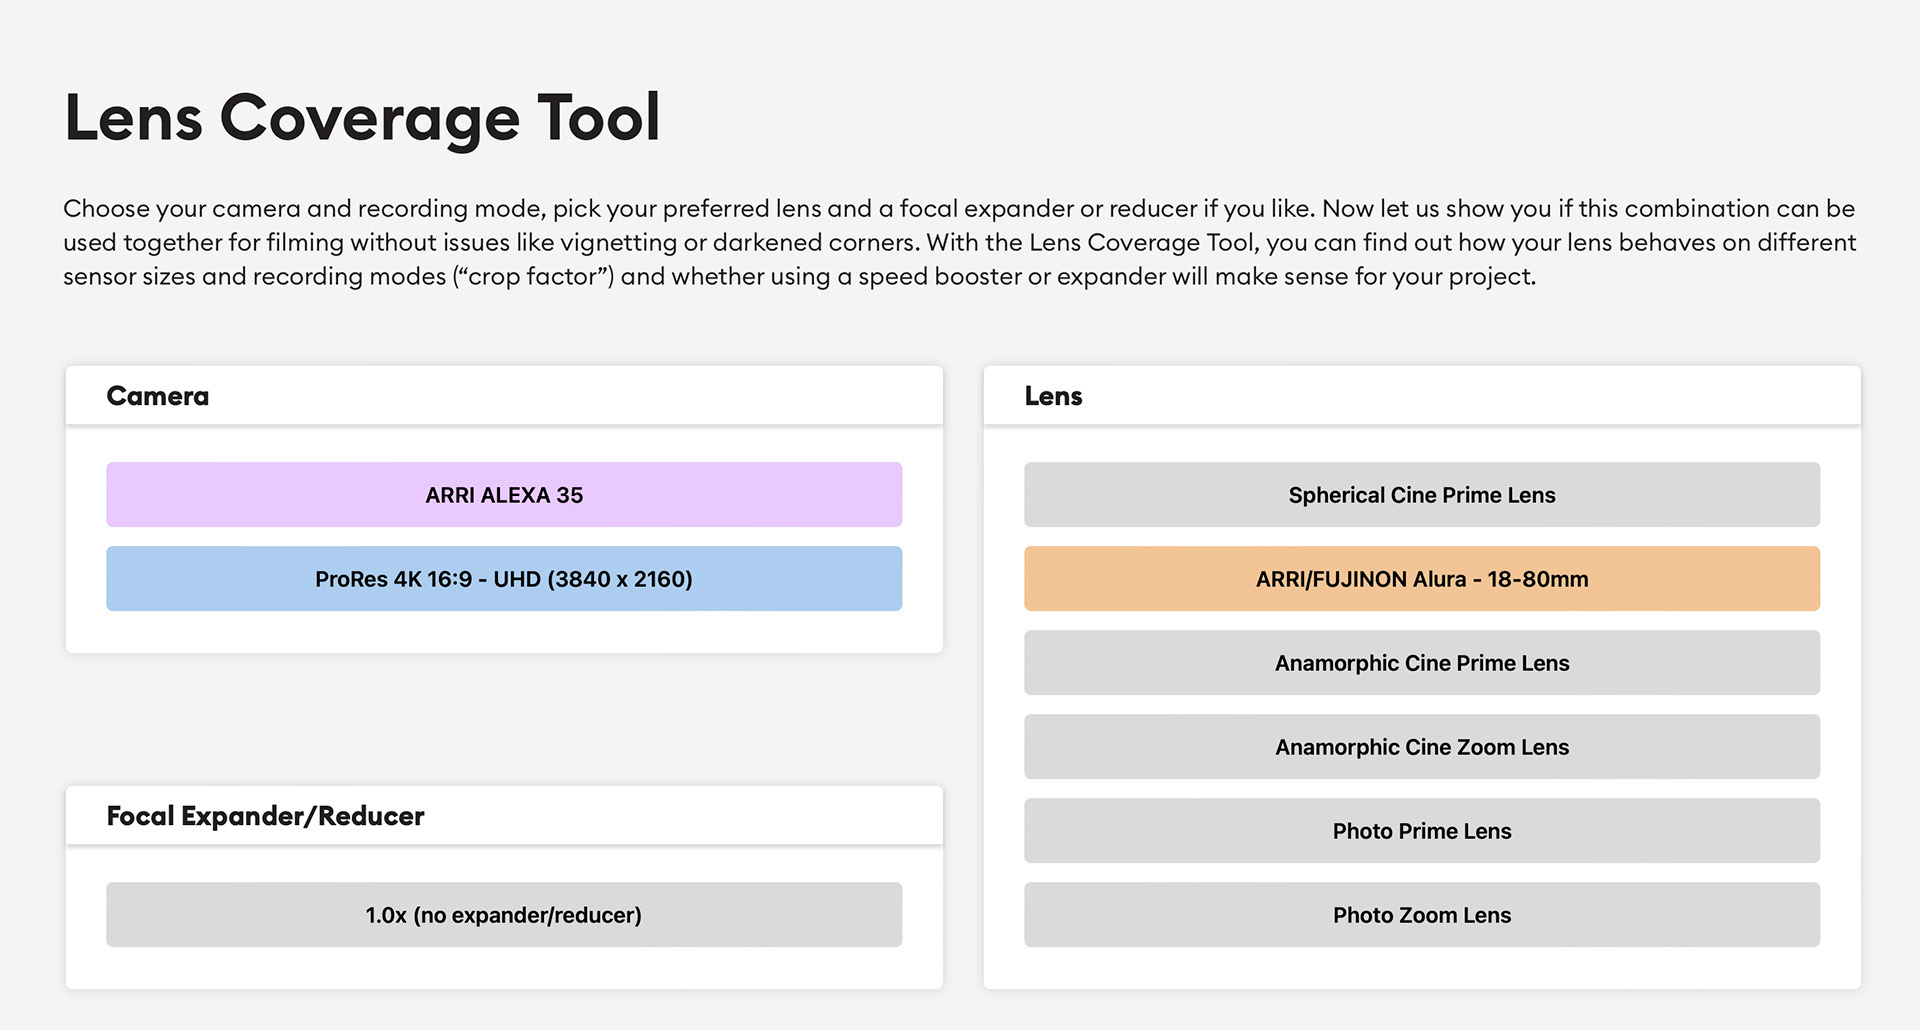Select Photo Zoom Lens category
The image size is (1920, 1030).
click(1422, 914)
